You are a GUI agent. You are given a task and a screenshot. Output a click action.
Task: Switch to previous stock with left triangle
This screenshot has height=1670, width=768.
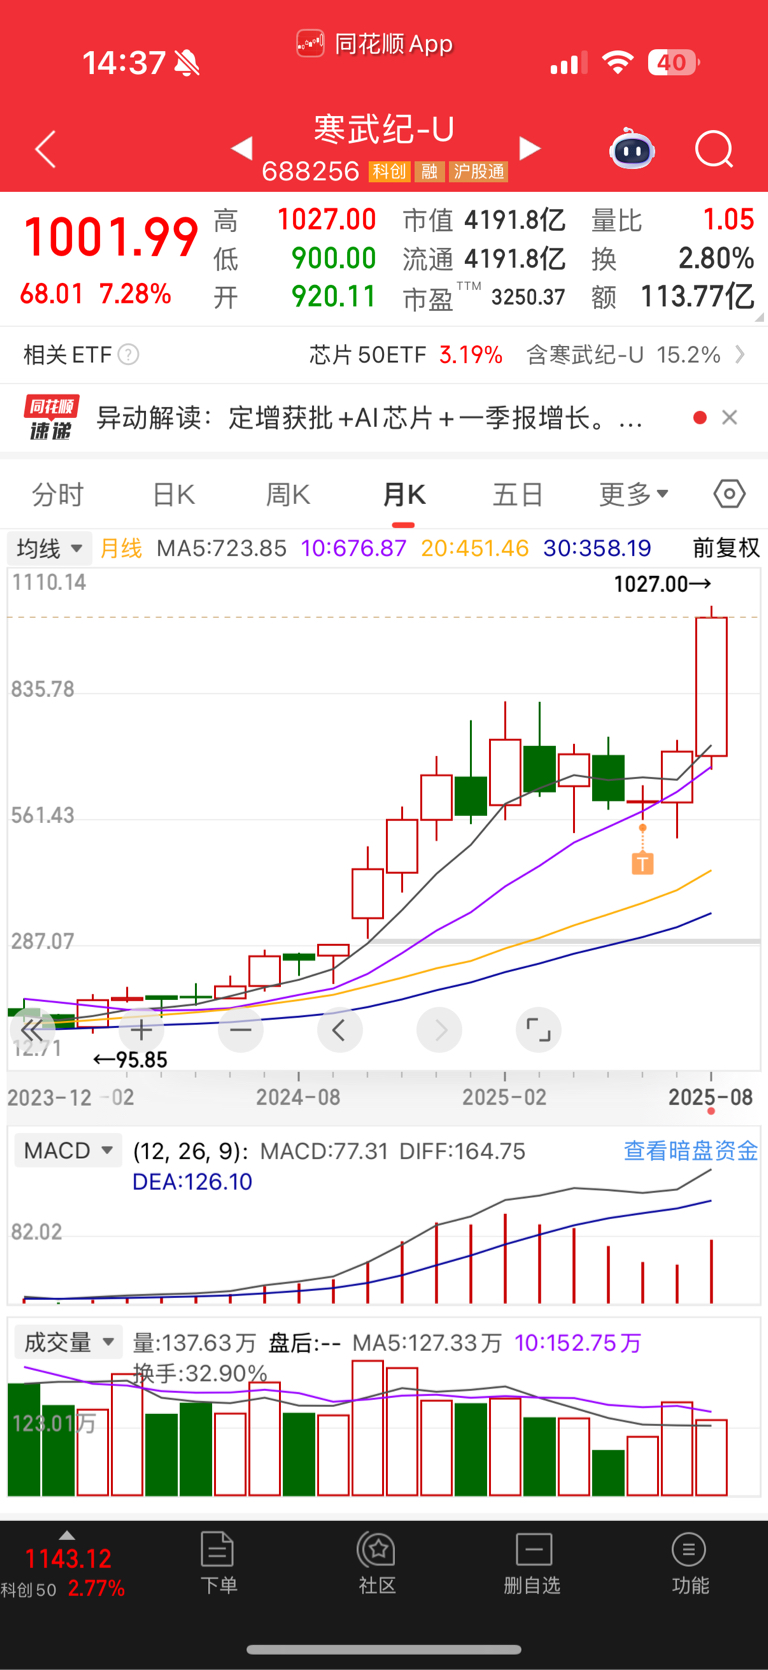[241, 149]
